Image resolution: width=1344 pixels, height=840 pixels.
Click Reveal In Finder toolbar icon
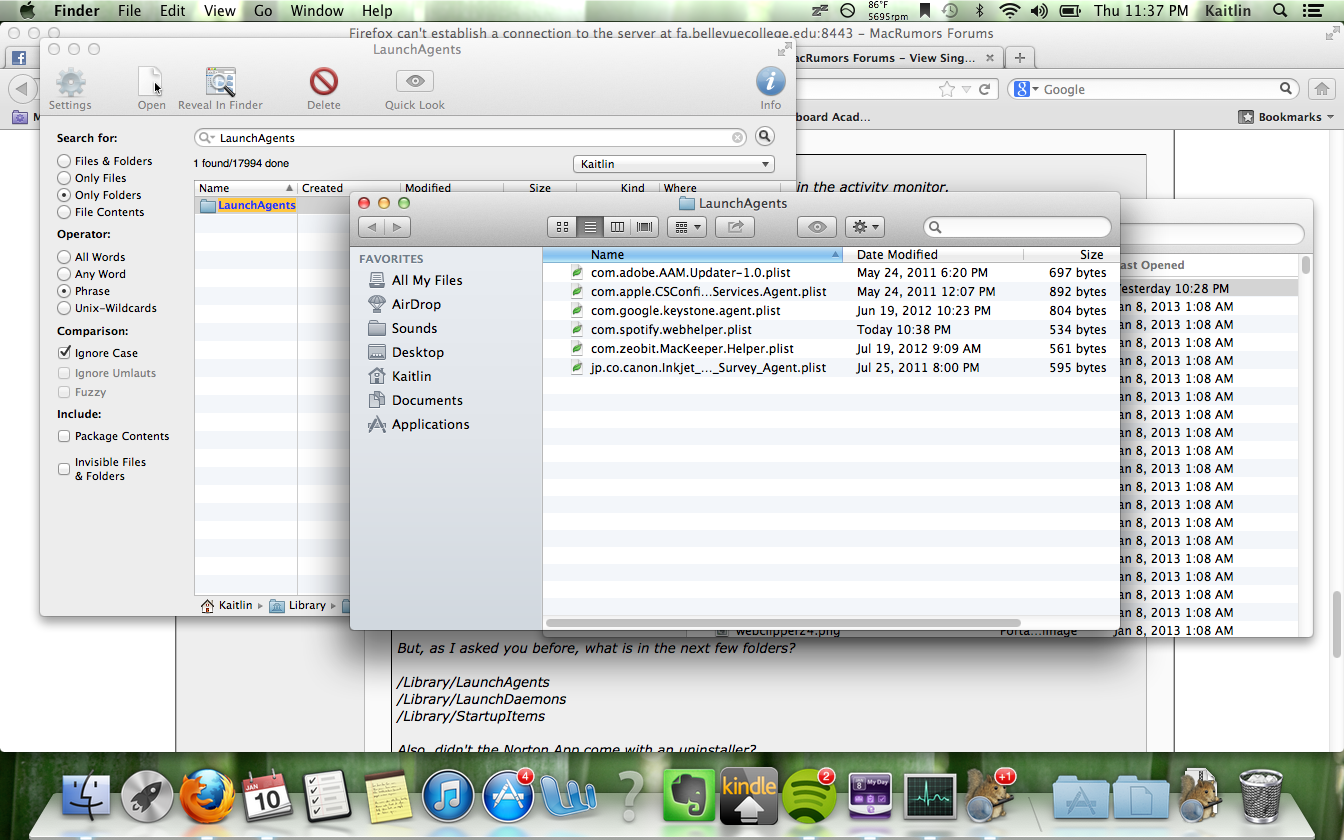tap(220, 82)
